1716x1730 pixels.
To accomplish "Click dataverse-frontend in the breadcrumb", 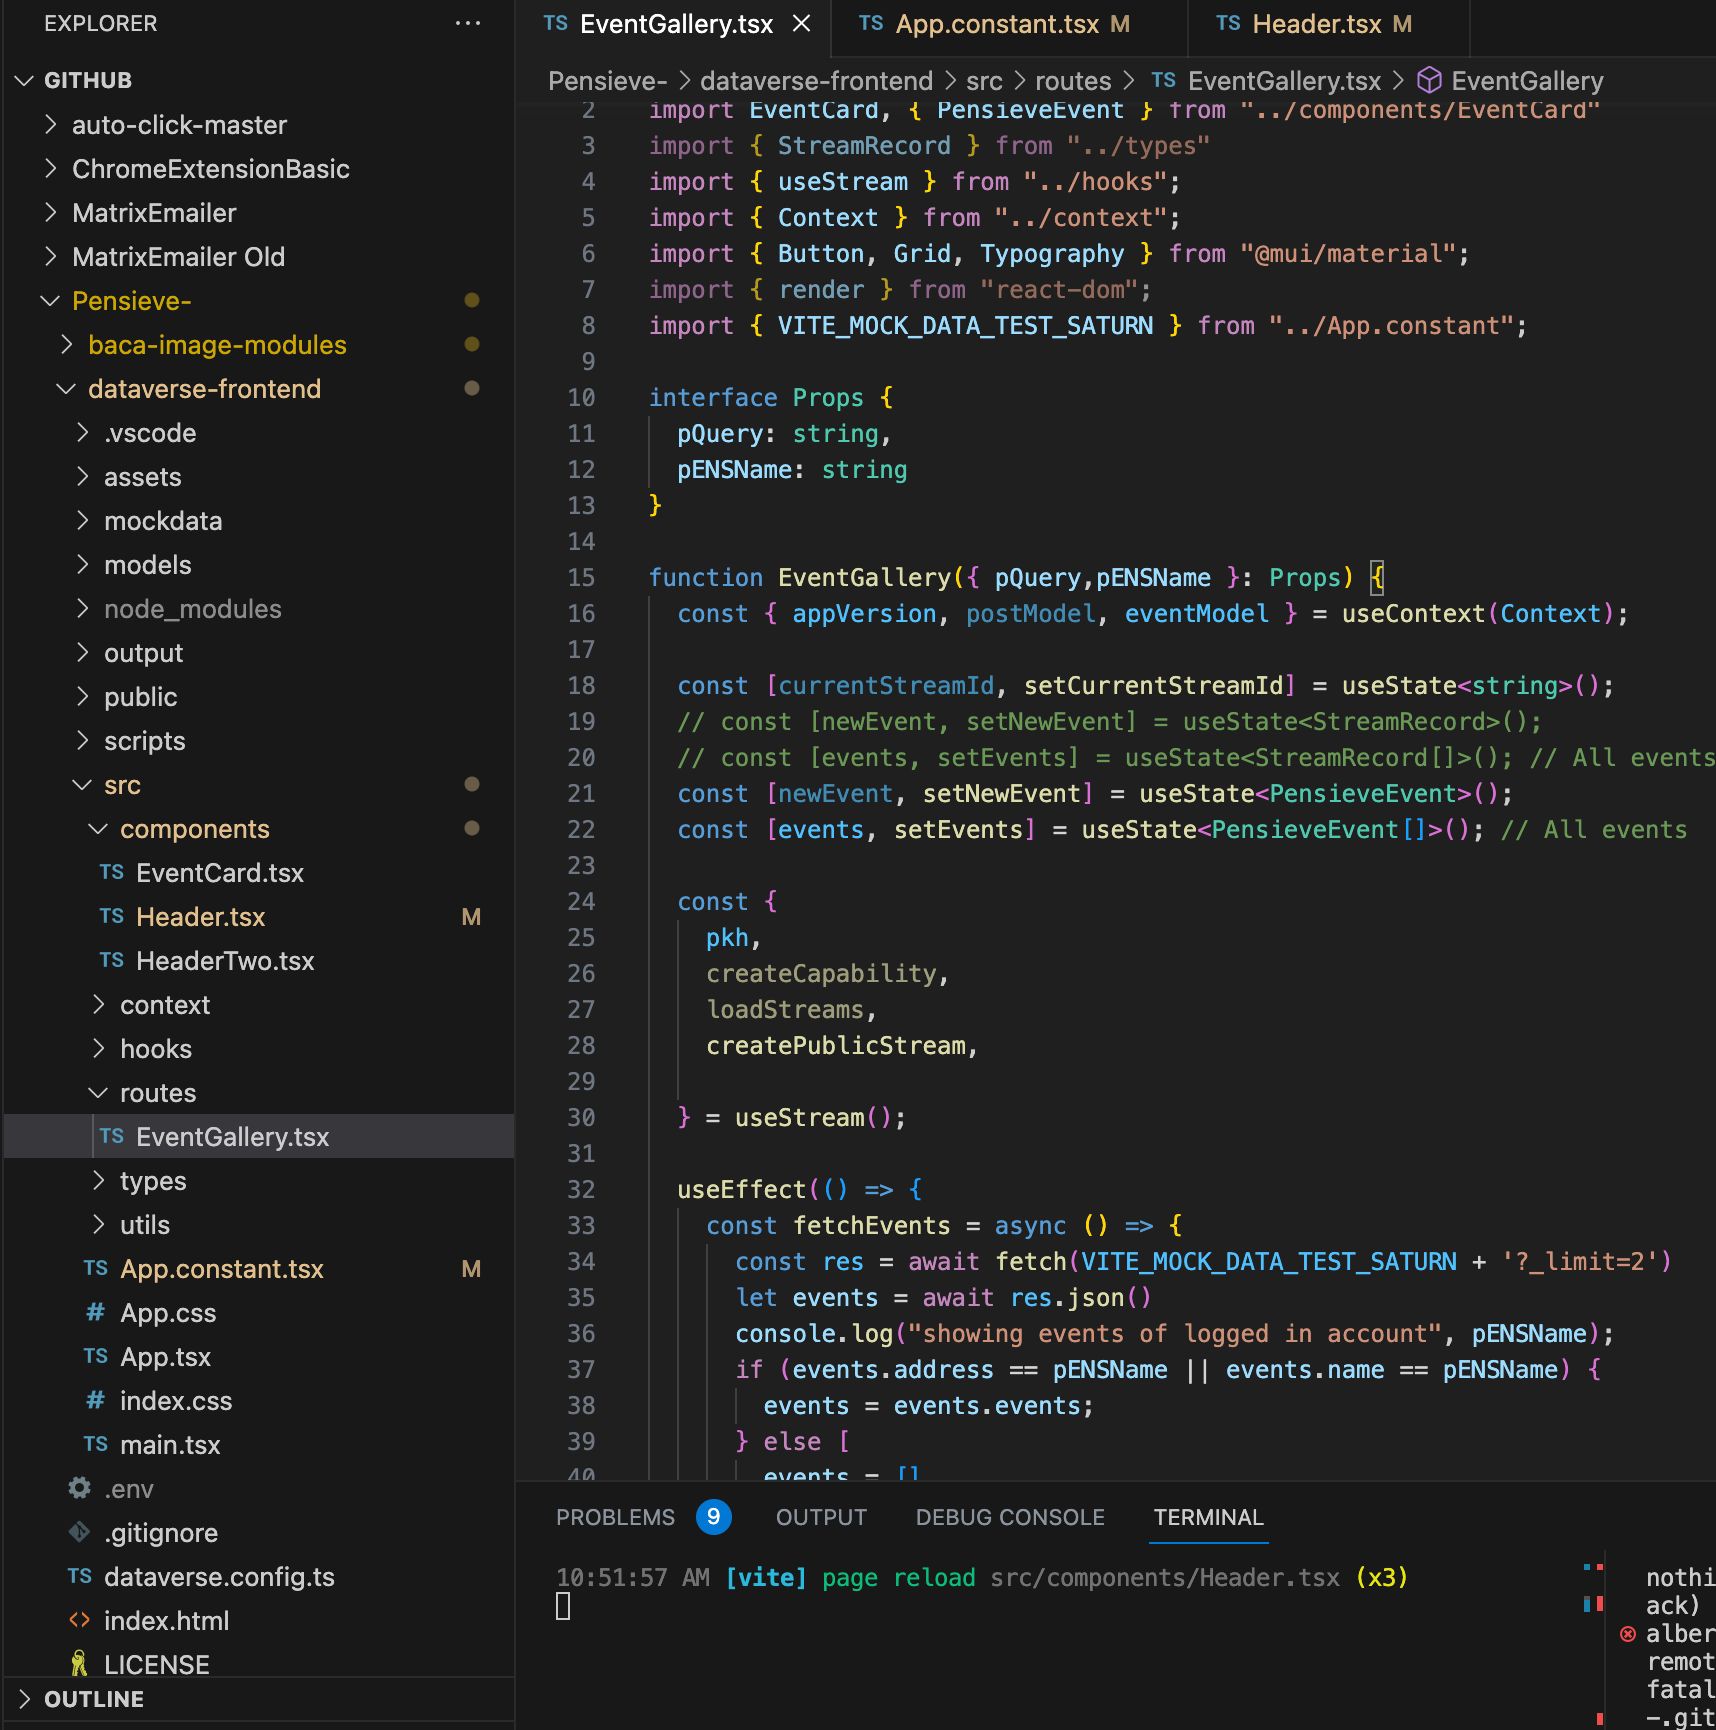I will coord(816,81).
